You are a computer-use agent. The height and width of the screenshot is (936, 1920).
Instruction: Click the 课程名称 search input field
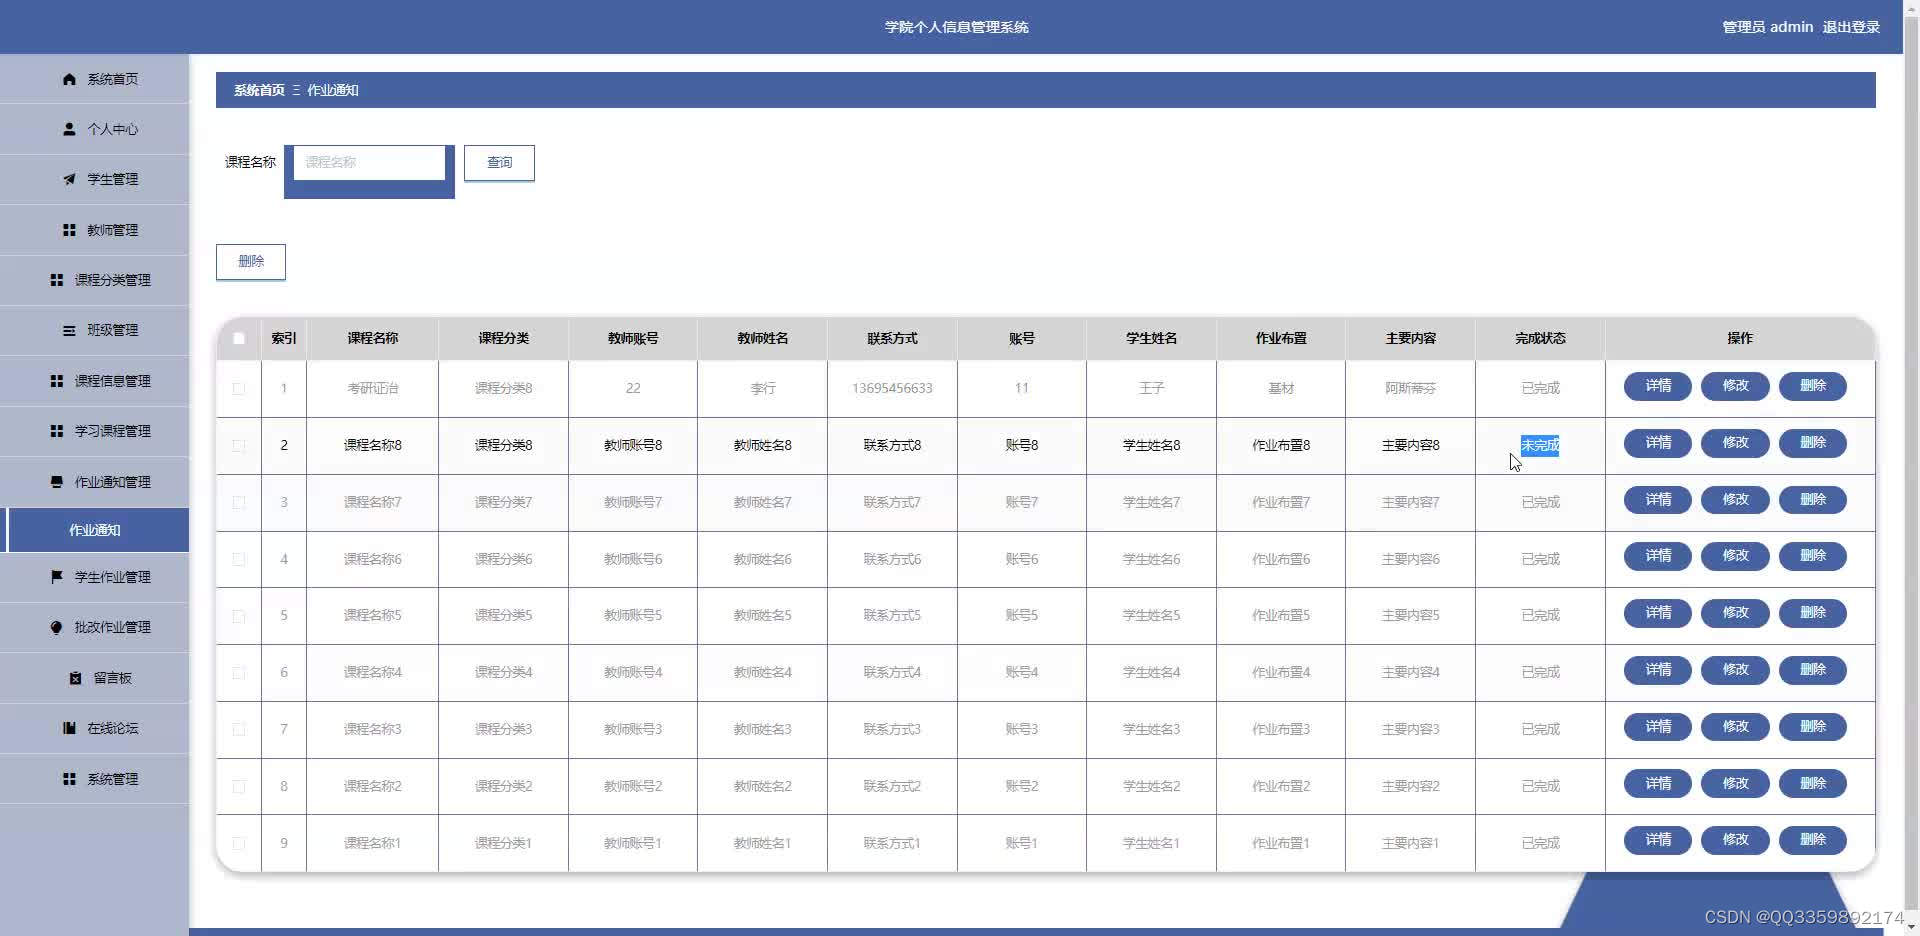[x=369, y=162]
